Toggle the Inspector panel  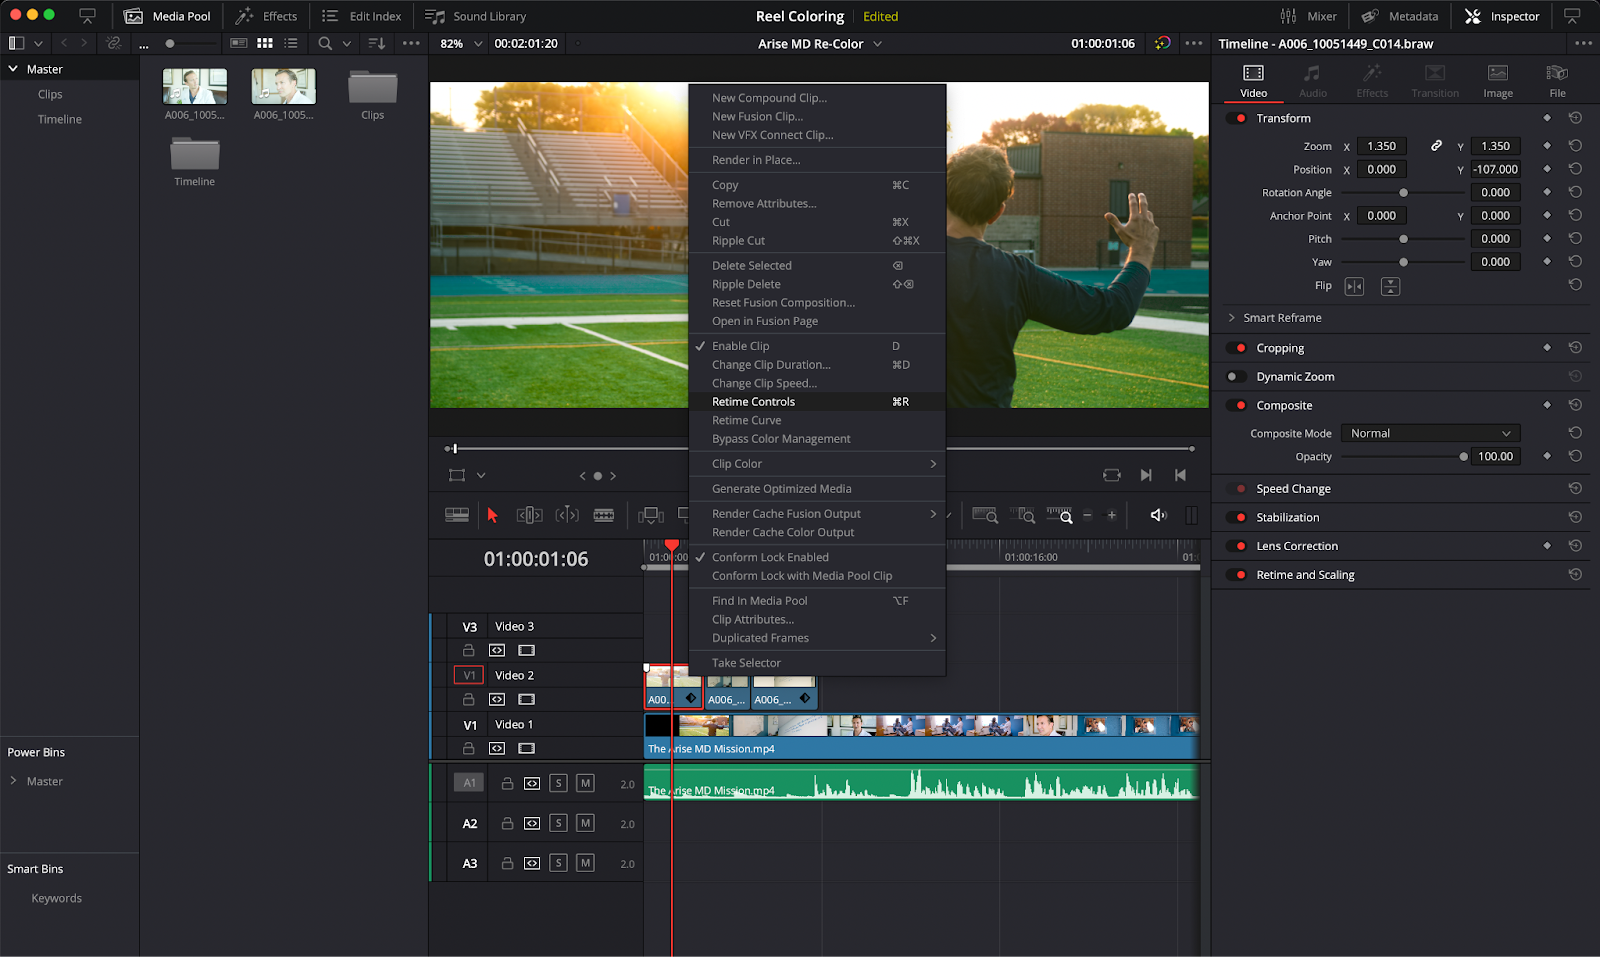(x=1502, y=16)
